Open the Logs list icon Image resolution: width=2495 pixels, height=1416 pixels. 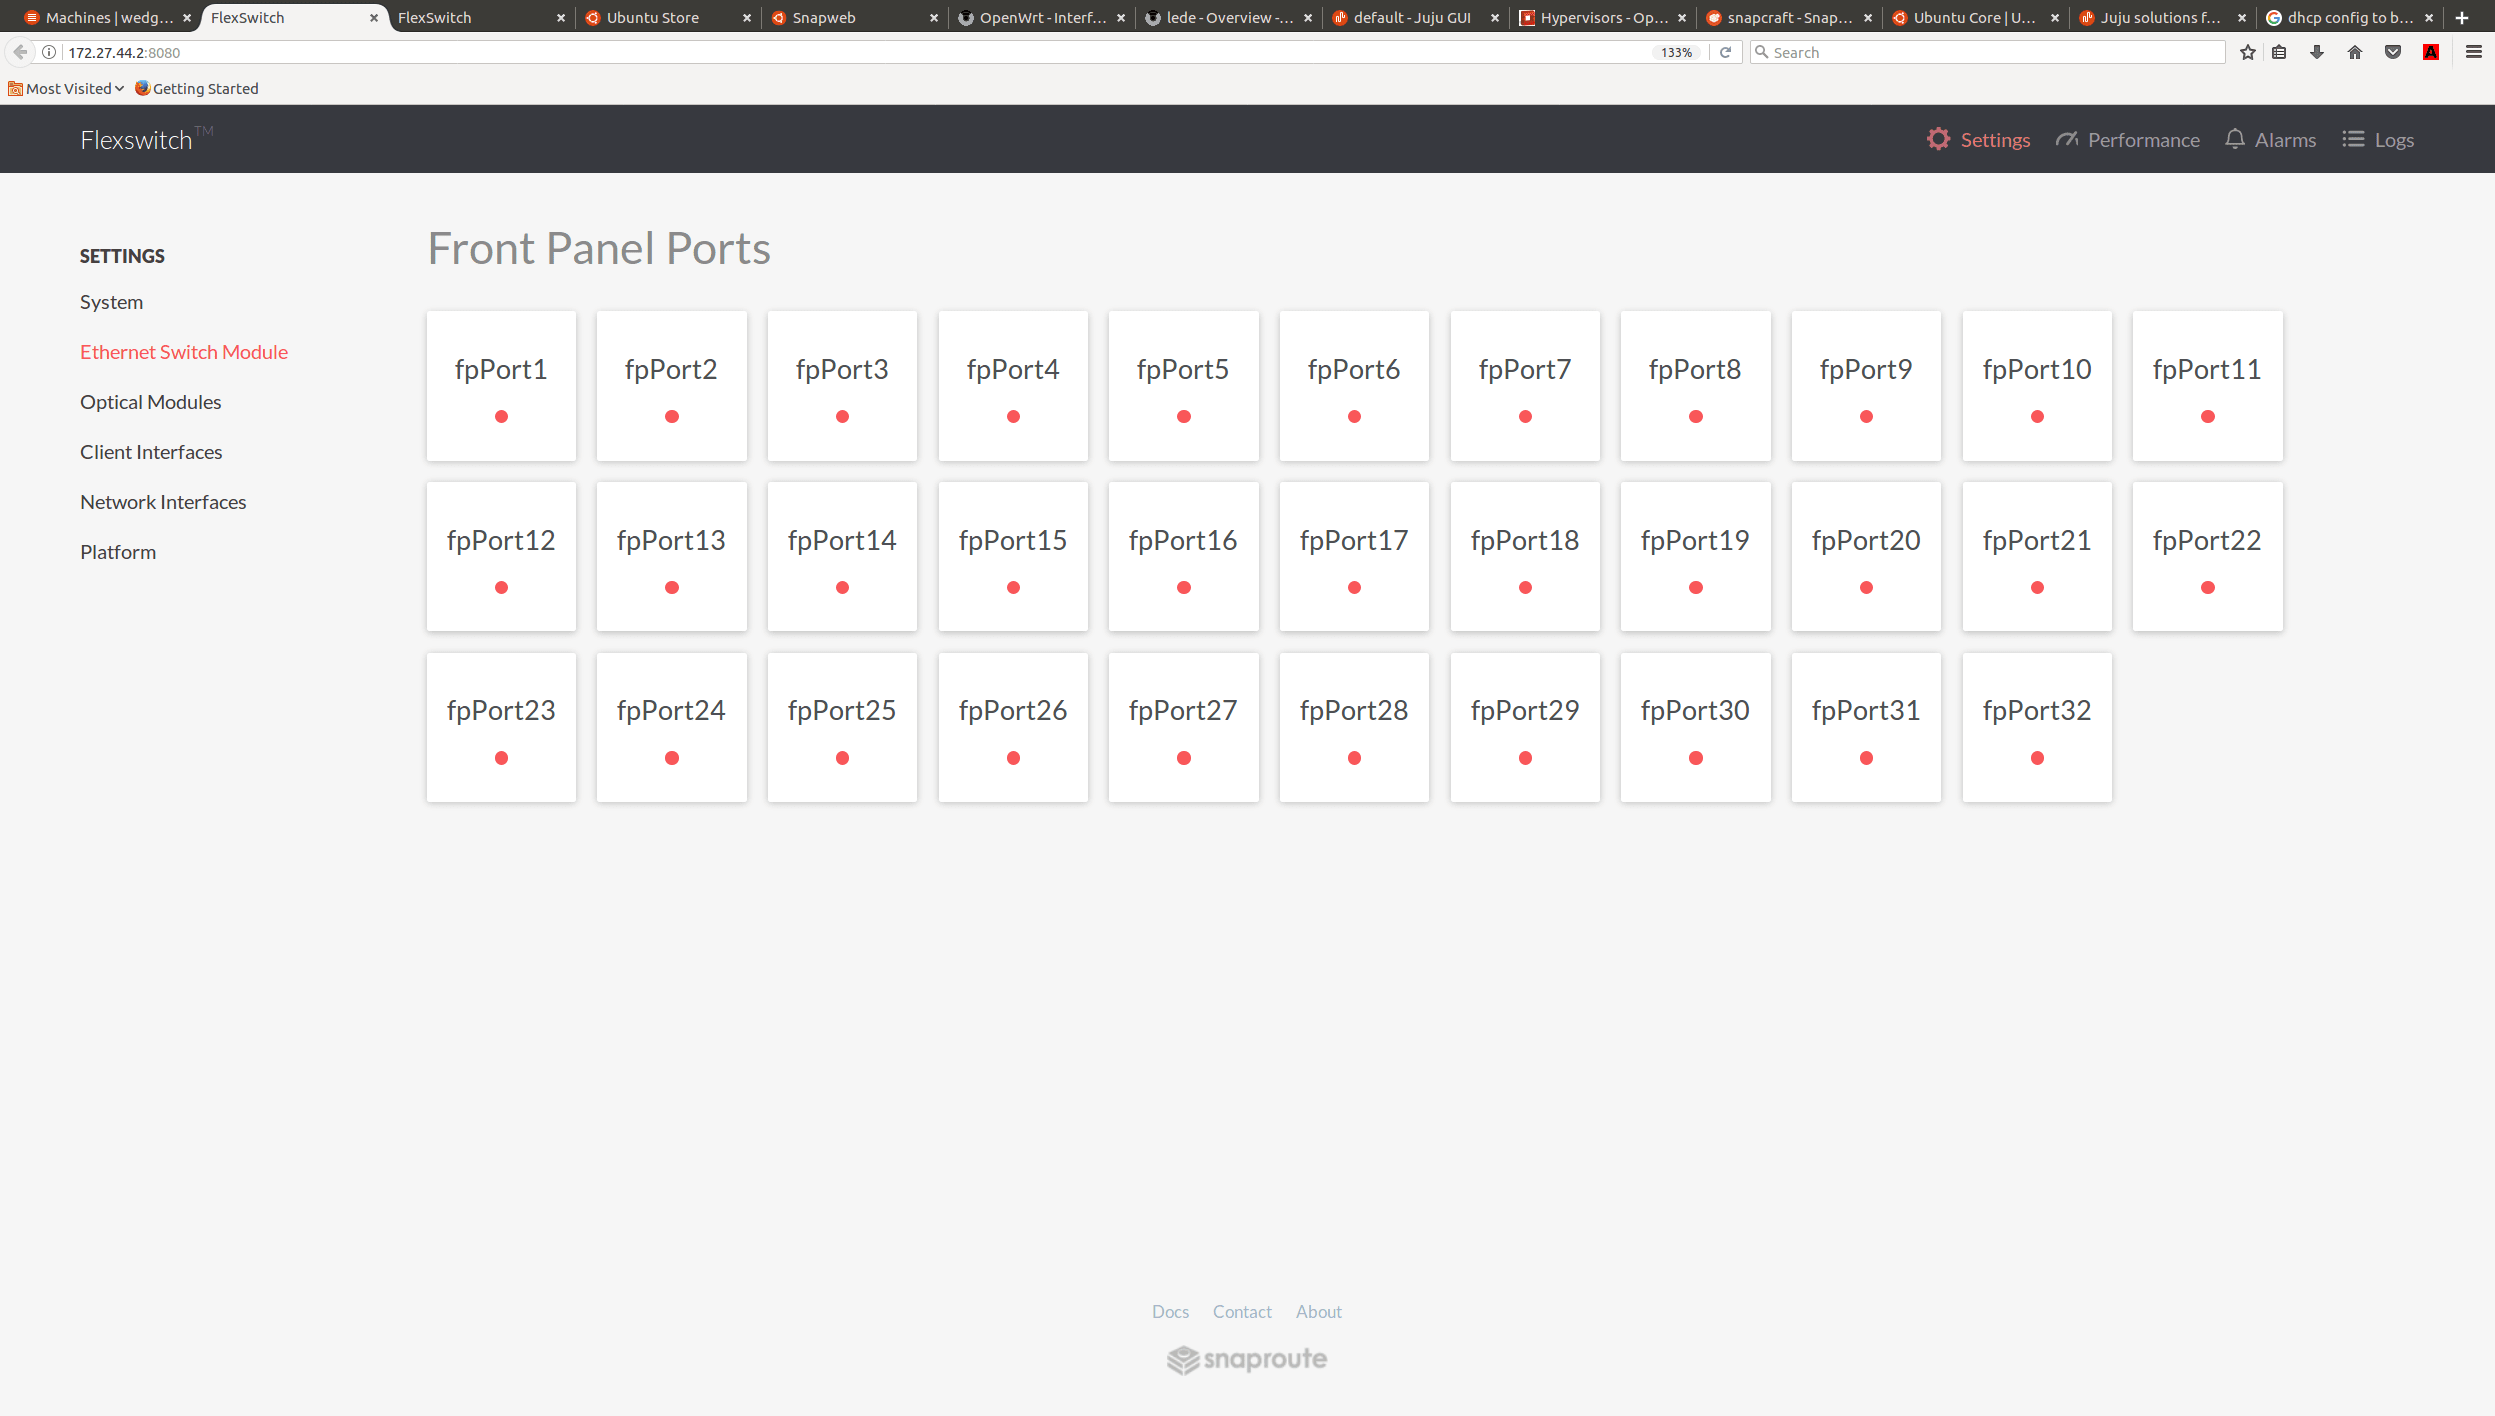[2353, 139]
